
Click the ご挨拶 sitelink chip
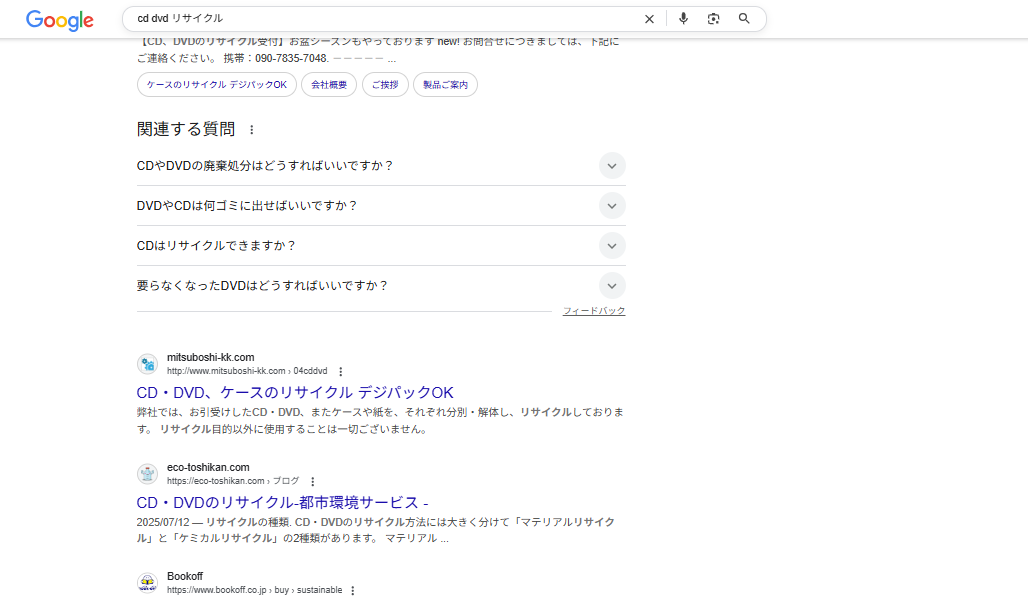click(385, 85)
